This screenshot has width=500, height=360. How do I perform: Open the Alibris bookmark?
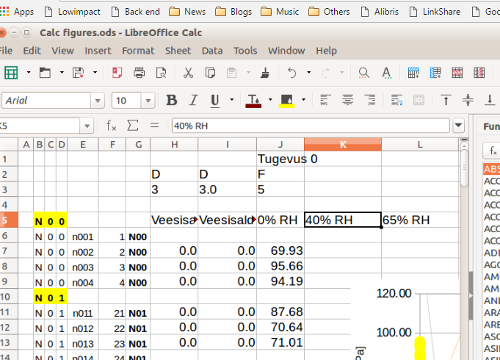click(x=380, y=12)
